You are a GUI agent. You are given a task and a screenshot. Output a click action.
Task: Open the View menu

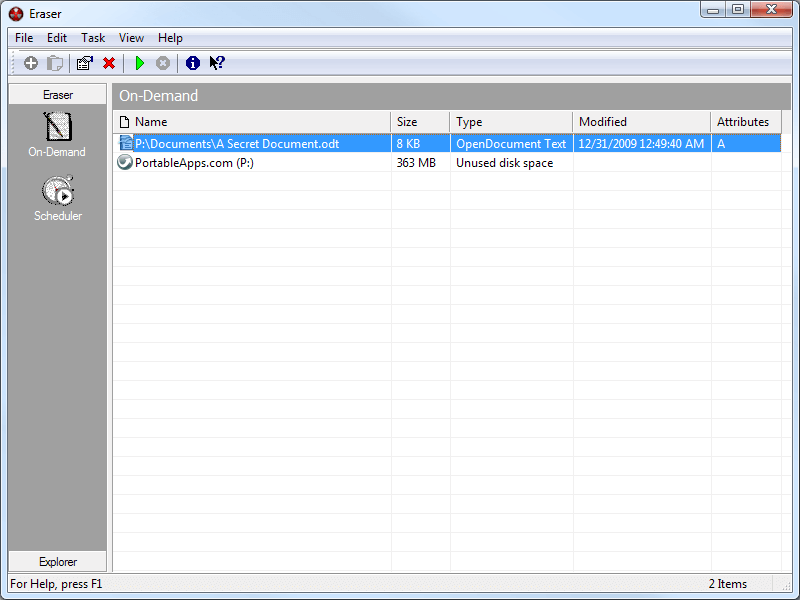pos(130,37)
